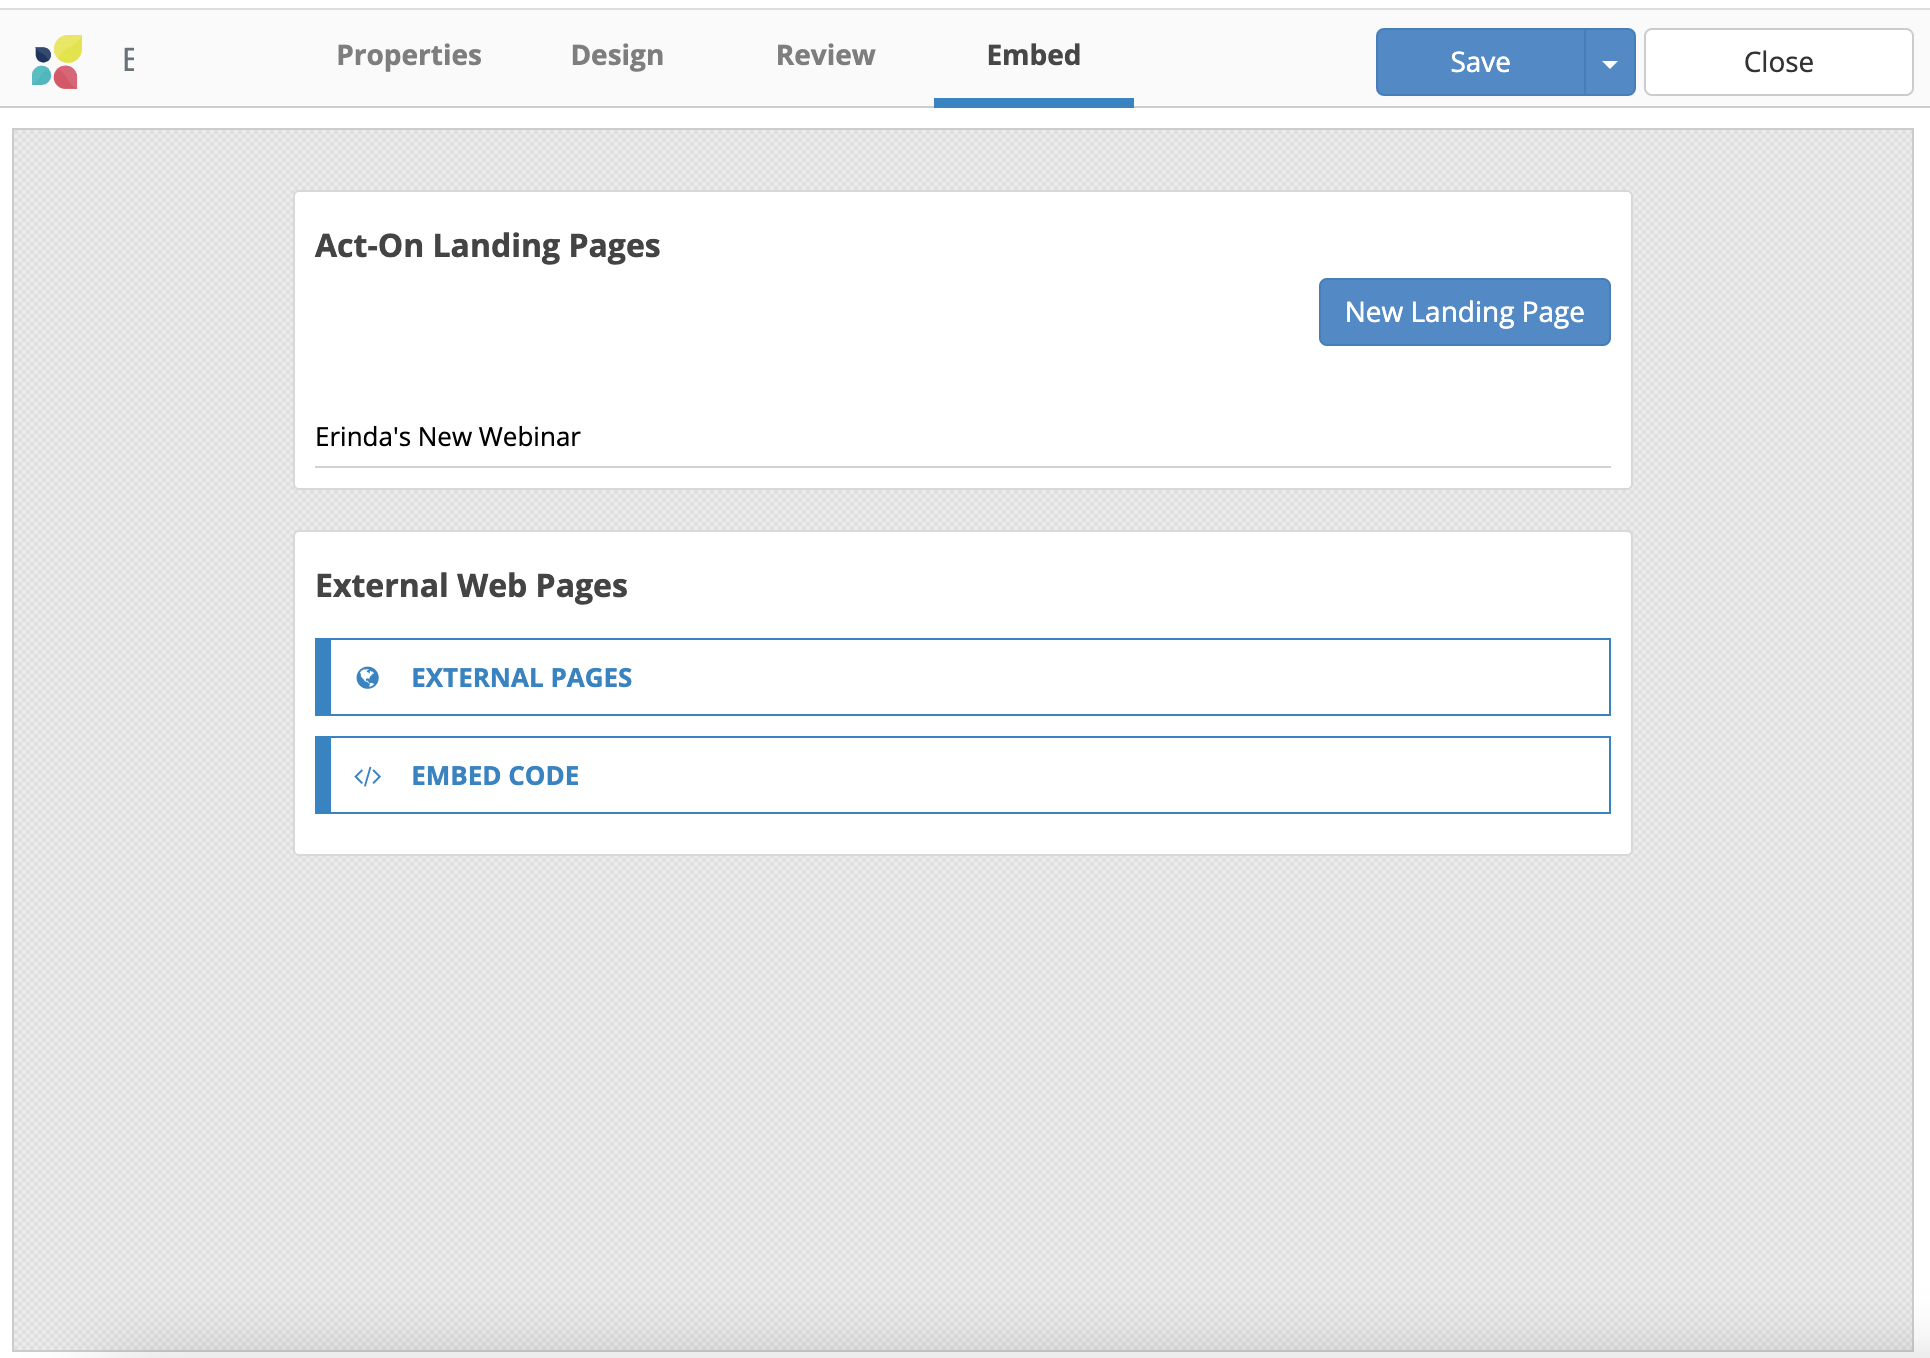
Task: Open the Review tab
Action: [826, 56]
